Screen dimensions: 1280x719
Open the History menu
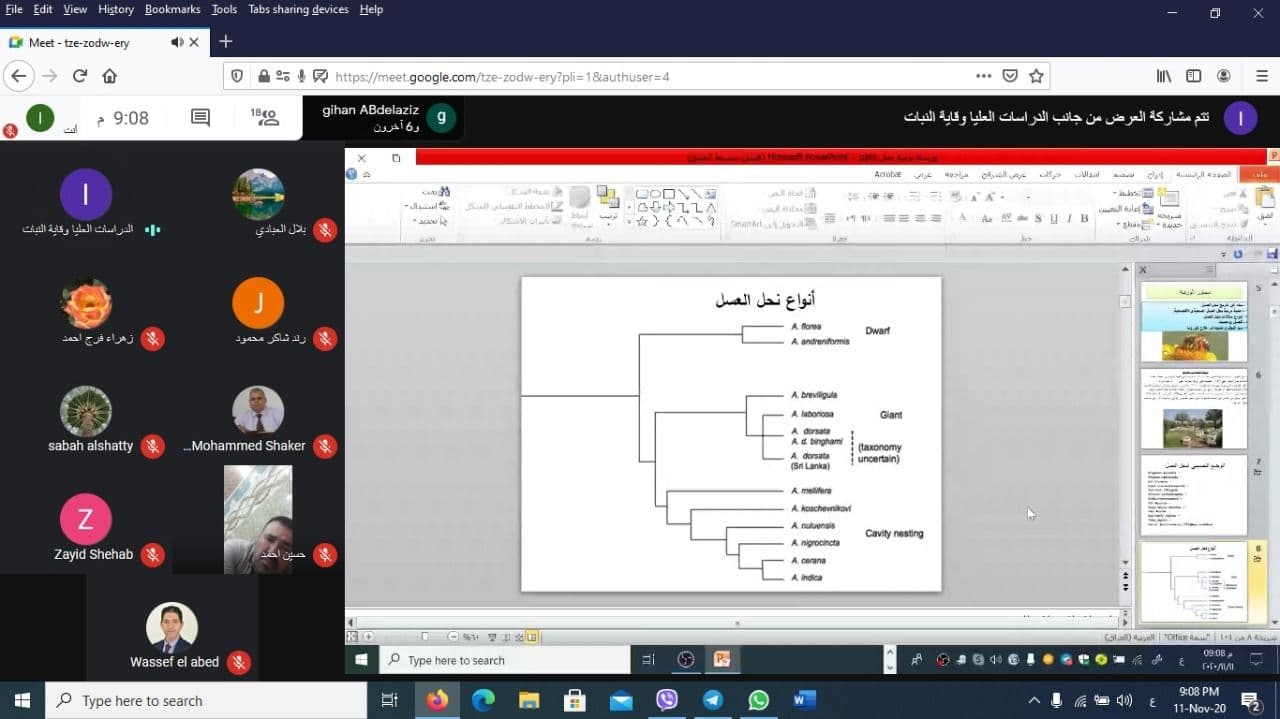pos(116,9)
